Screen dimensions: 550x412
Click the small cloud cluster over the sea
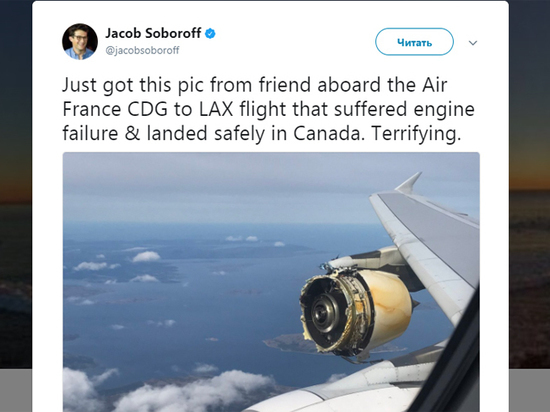tap(146, 257)
